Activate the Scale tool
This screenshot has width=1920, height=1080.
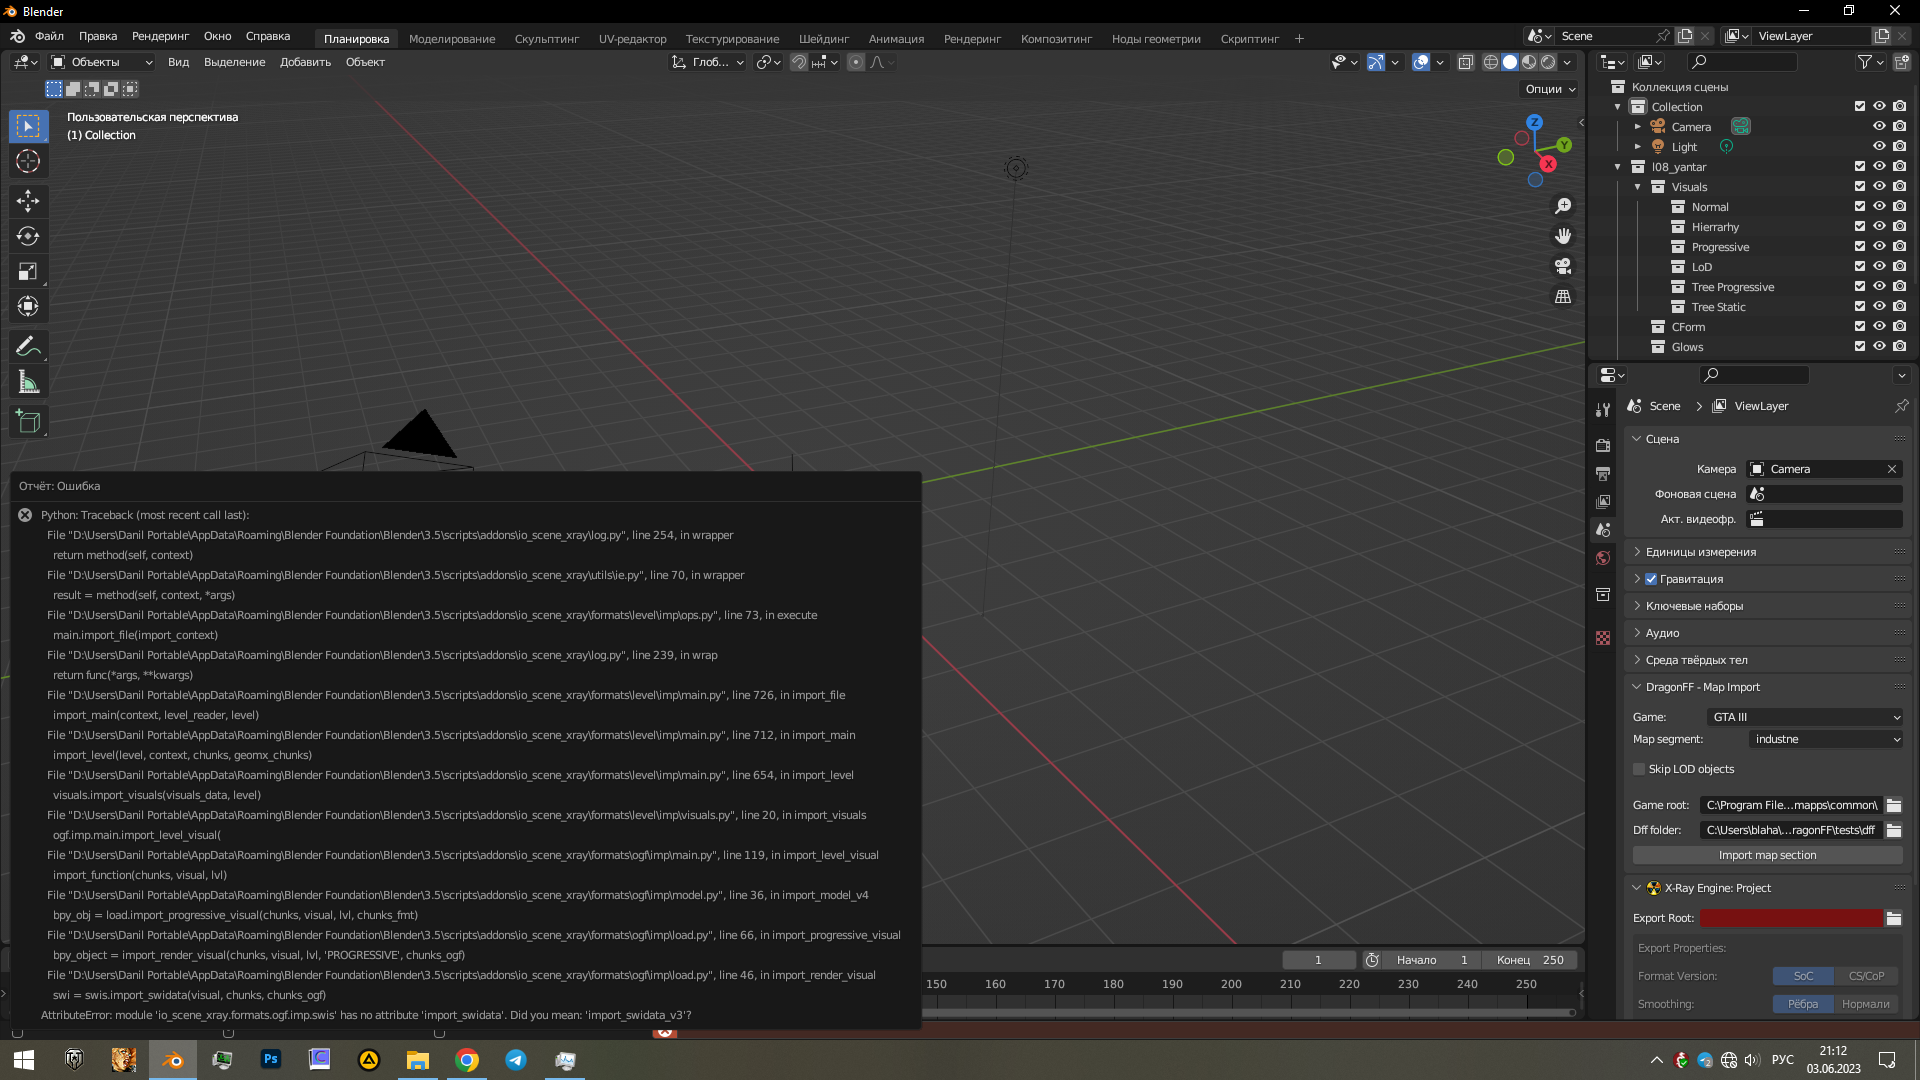coord(28,270)
